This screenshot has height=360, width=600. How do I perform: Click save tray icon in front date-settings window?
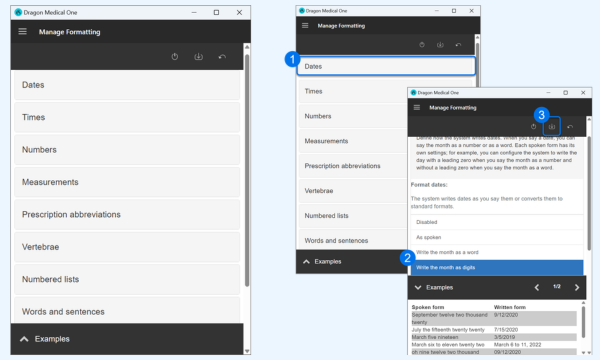(551, 126)
